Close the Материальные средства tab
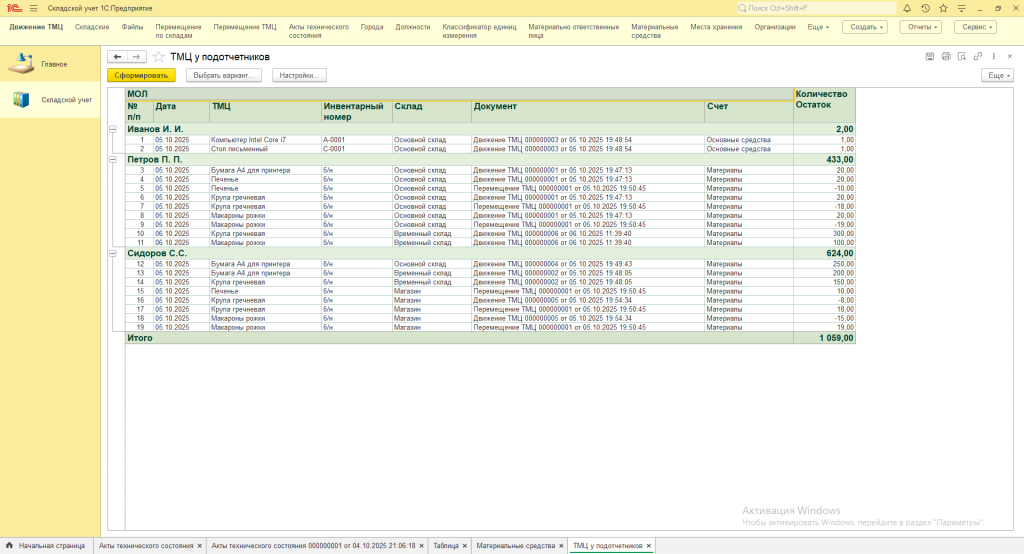1024x554 pixels. pyautogui.click(x=561, y=546)
